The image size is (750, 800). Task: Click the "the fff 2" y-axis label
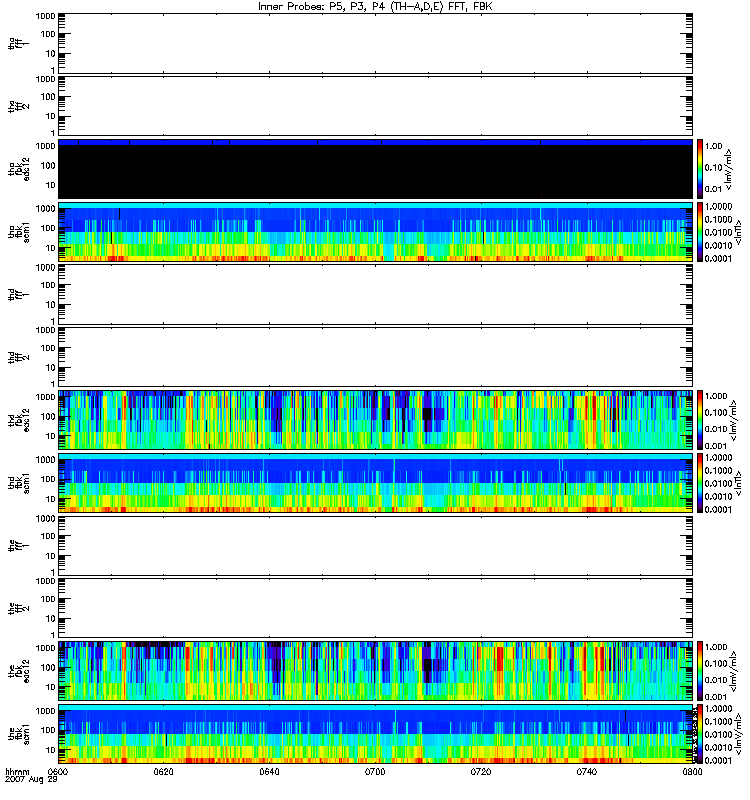pyautogui.click(x=18, y=608)
